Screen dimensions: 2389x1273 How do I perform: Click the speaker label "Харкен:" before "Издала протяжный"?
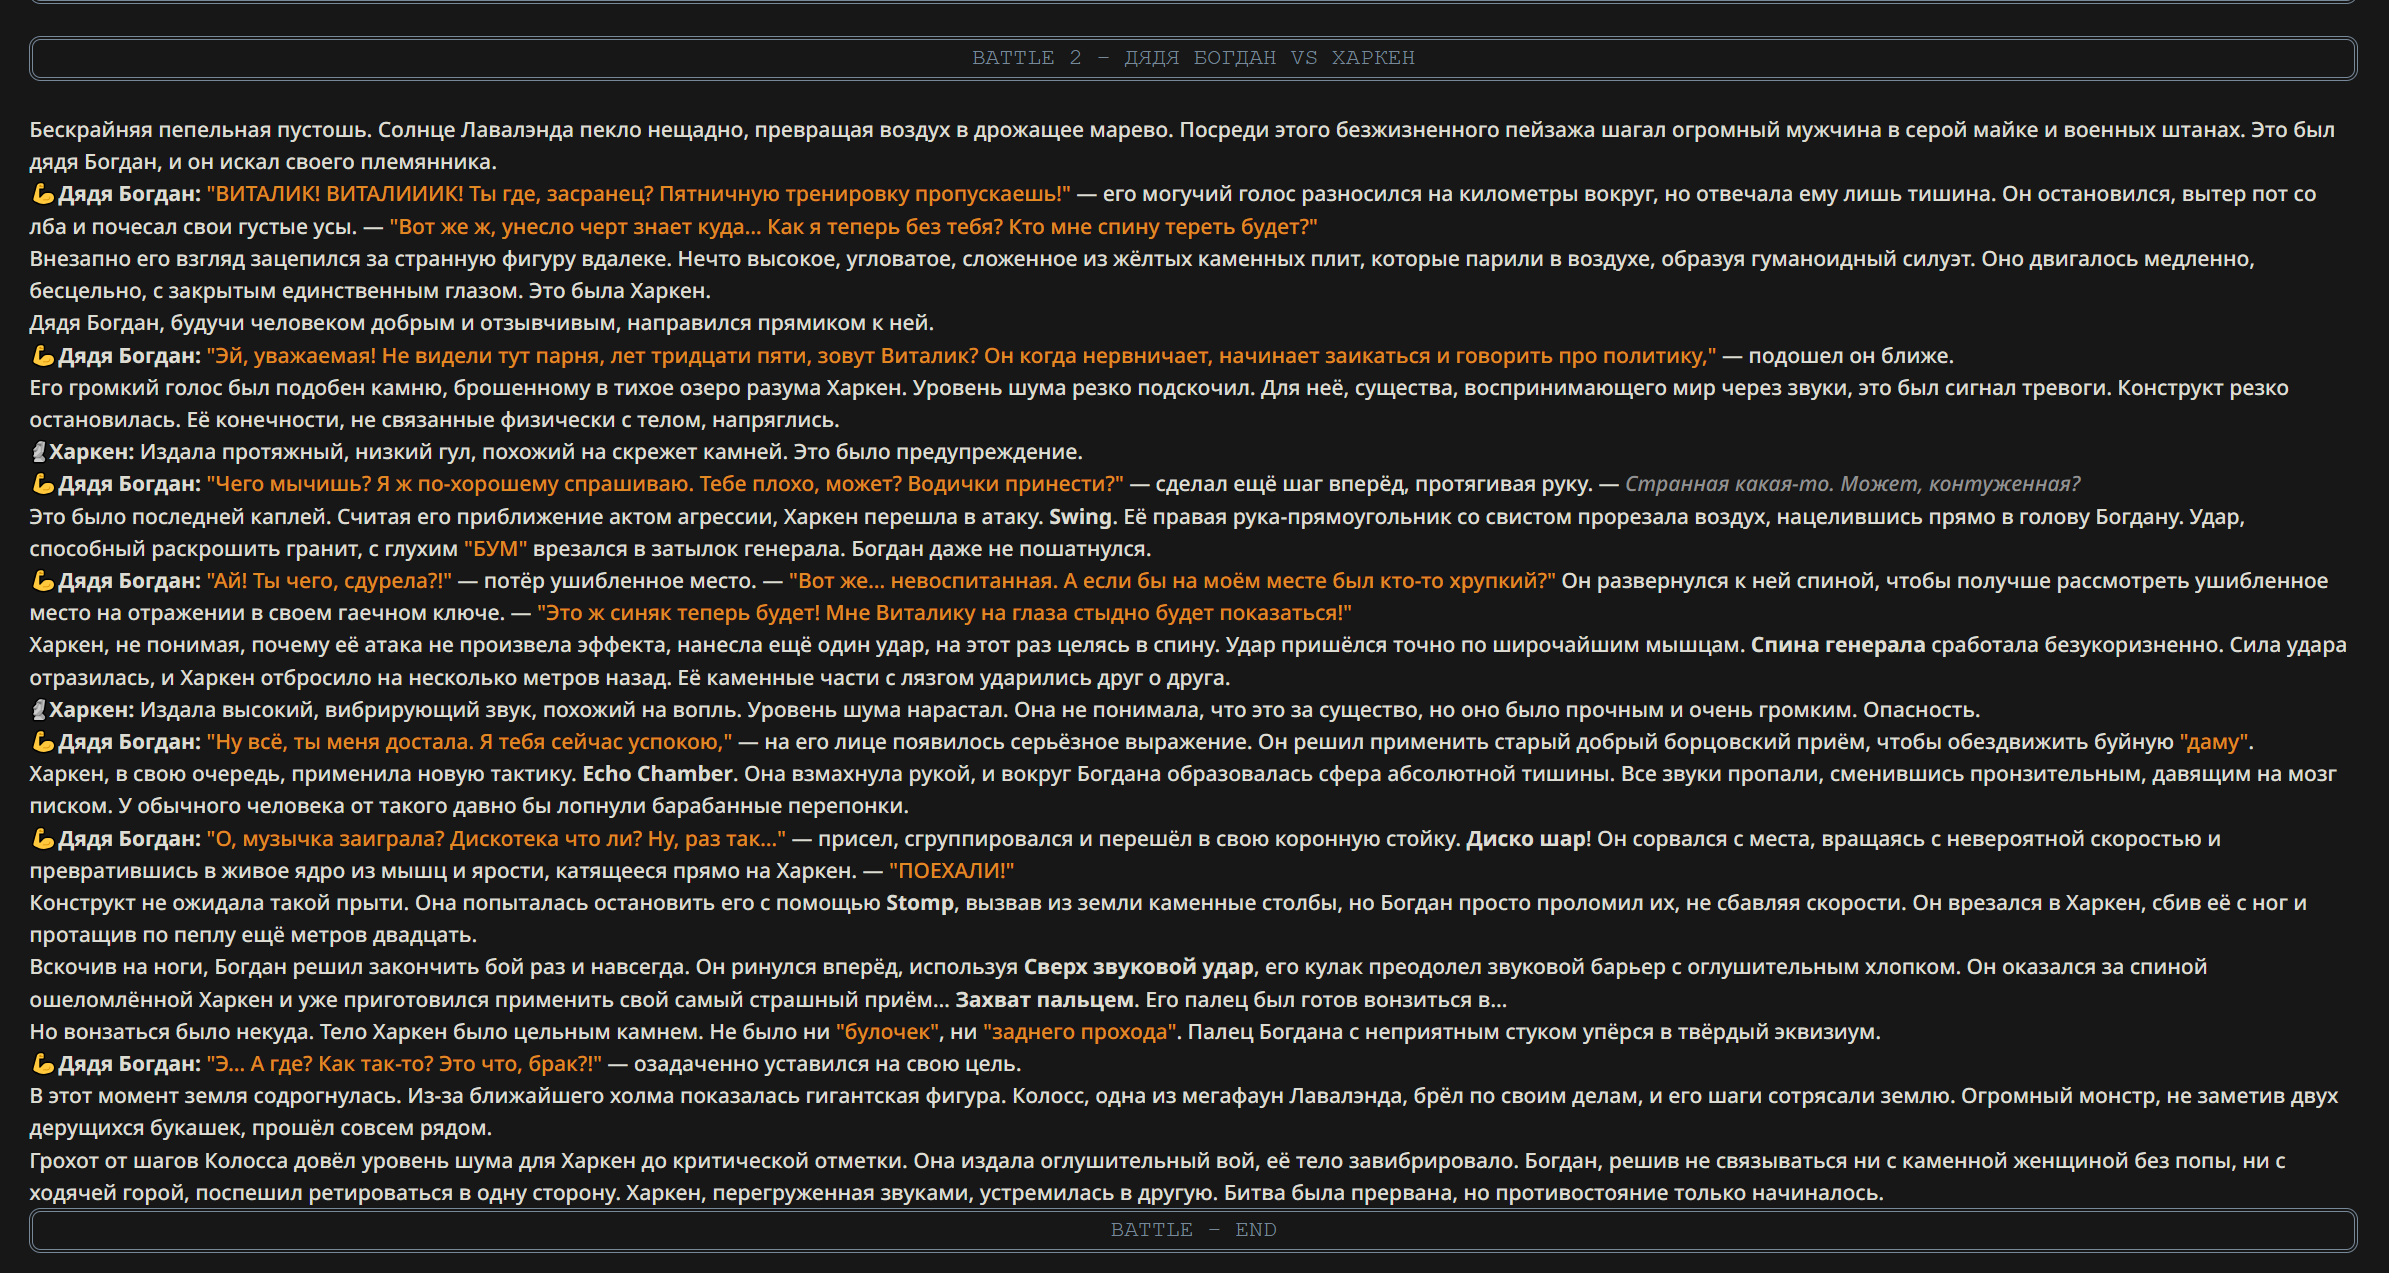click(x=91, y=452)
